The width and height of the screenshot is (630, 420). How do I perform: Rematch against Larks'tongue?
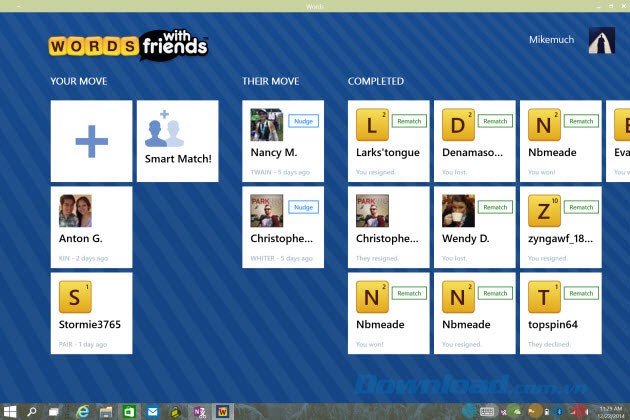pos(409,121)
